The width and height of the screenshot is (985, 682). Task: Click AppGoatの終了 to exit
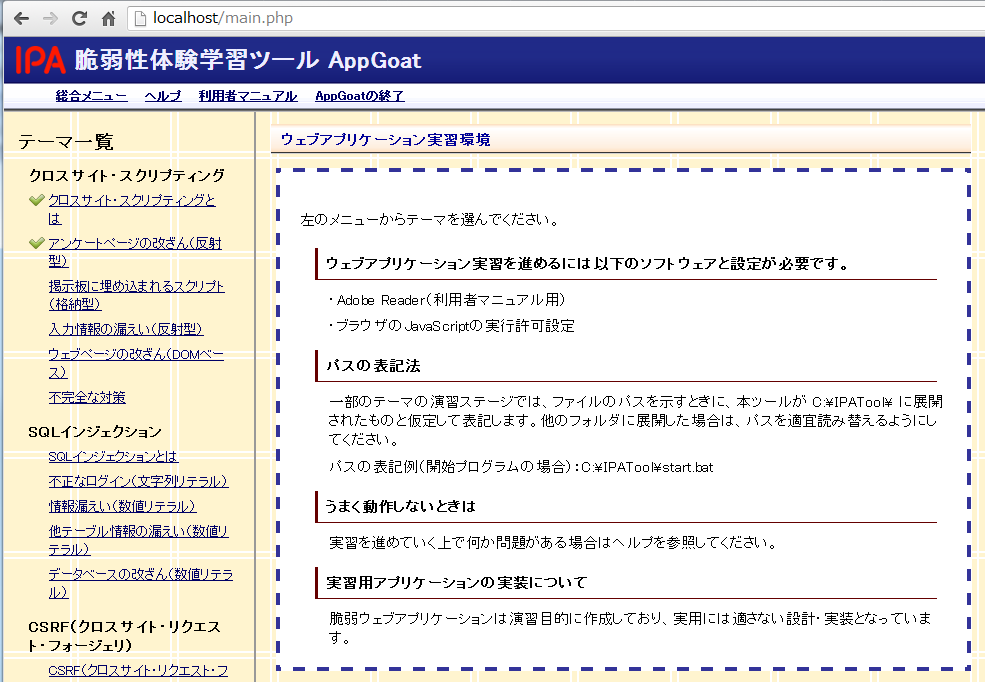coord(359,96)
